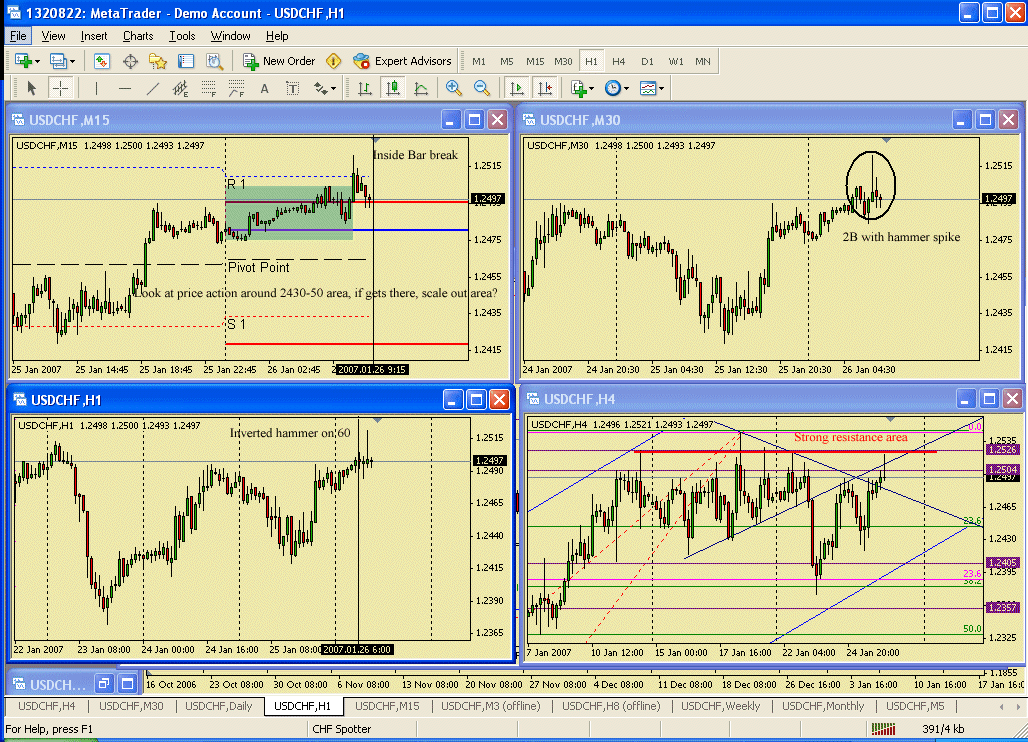Select M15 timeframe in the toolbar
Screen dimensions: 1028x742
(x=535, y=61)
